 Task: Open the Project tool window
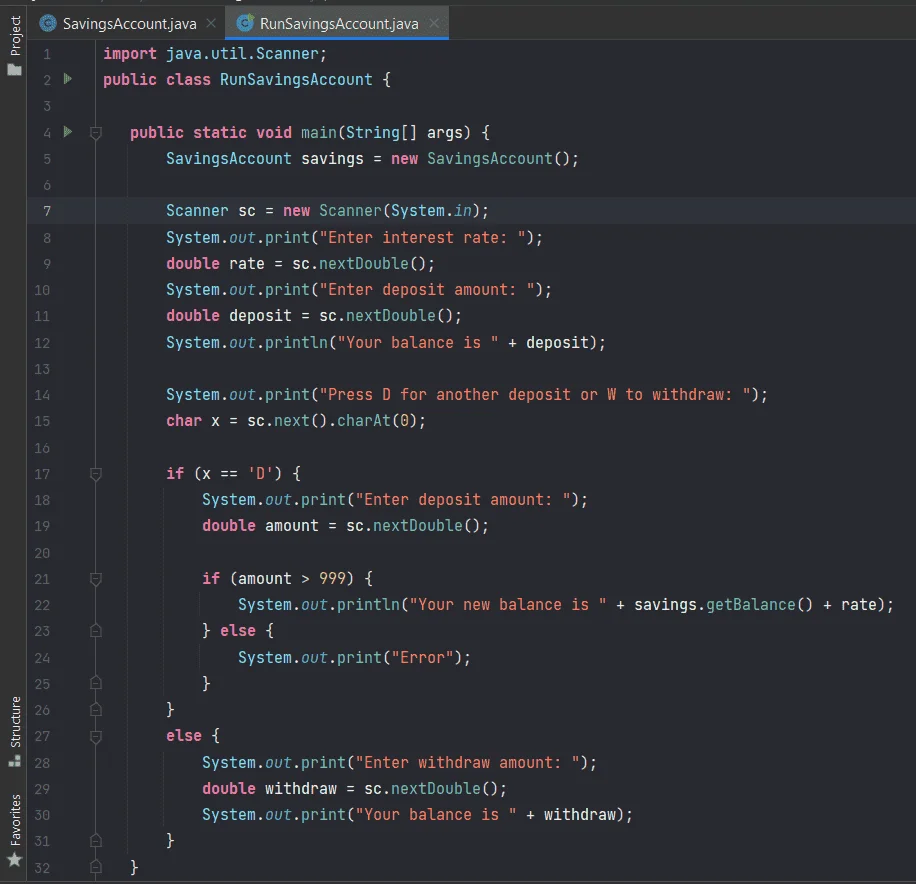pos(15,46)
